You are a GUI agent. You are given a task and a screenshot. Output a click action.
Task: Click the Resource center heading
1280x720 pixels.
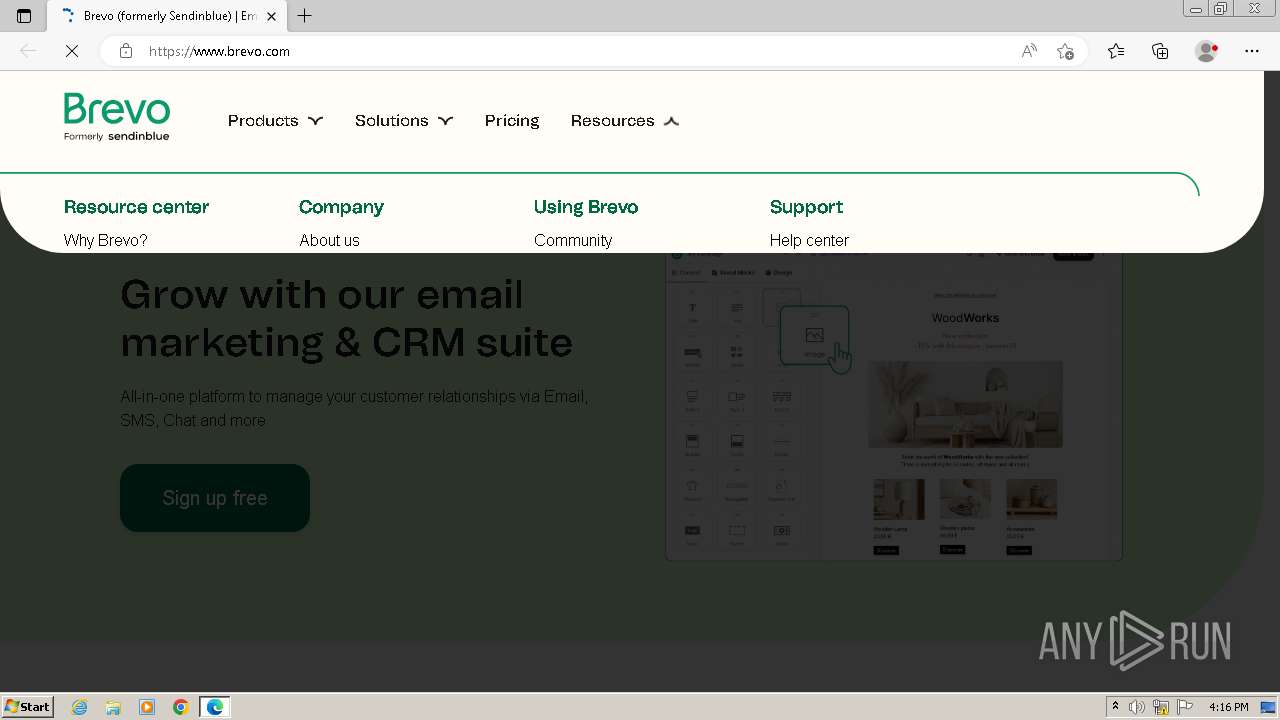[136, 207]
